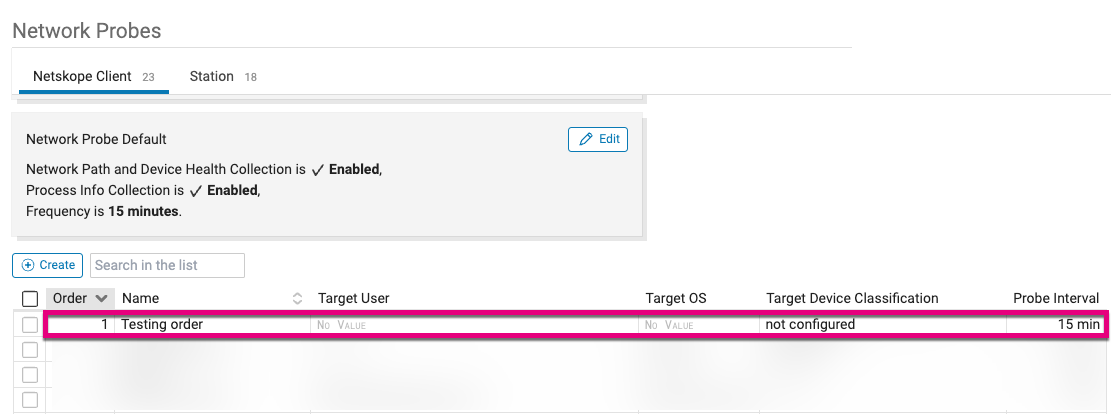The height and width of the screenshot is (414, 1111).
Task: Open the Testing order probe entry
Action: (162, 325)
